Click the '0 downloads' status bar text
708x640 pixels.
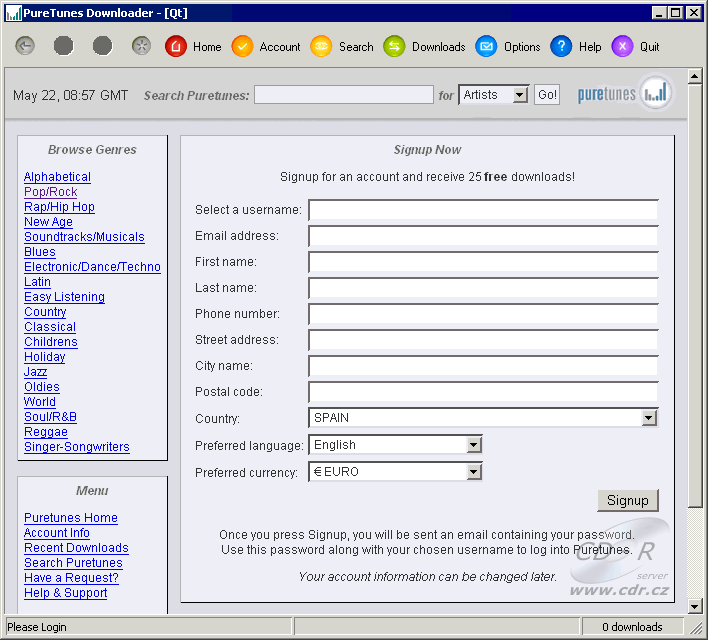pos(632,627)
